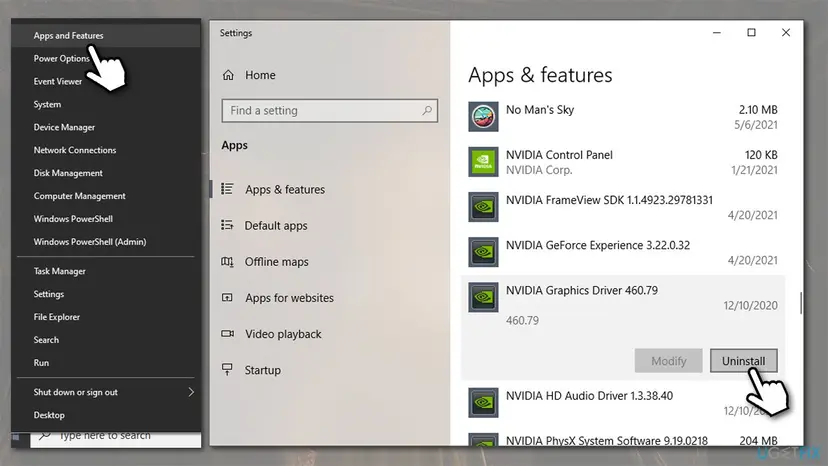Maximize the Settings window
Image resolution: width=828 pixels, height=466 pixels.
coord(751,33)
